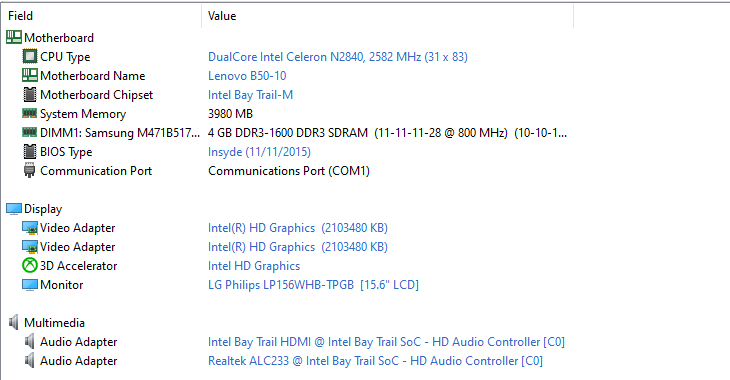This screenshot has height=380, width=730.
Task: Click the Motherboard Name board icon
Action: click(29, 75)
